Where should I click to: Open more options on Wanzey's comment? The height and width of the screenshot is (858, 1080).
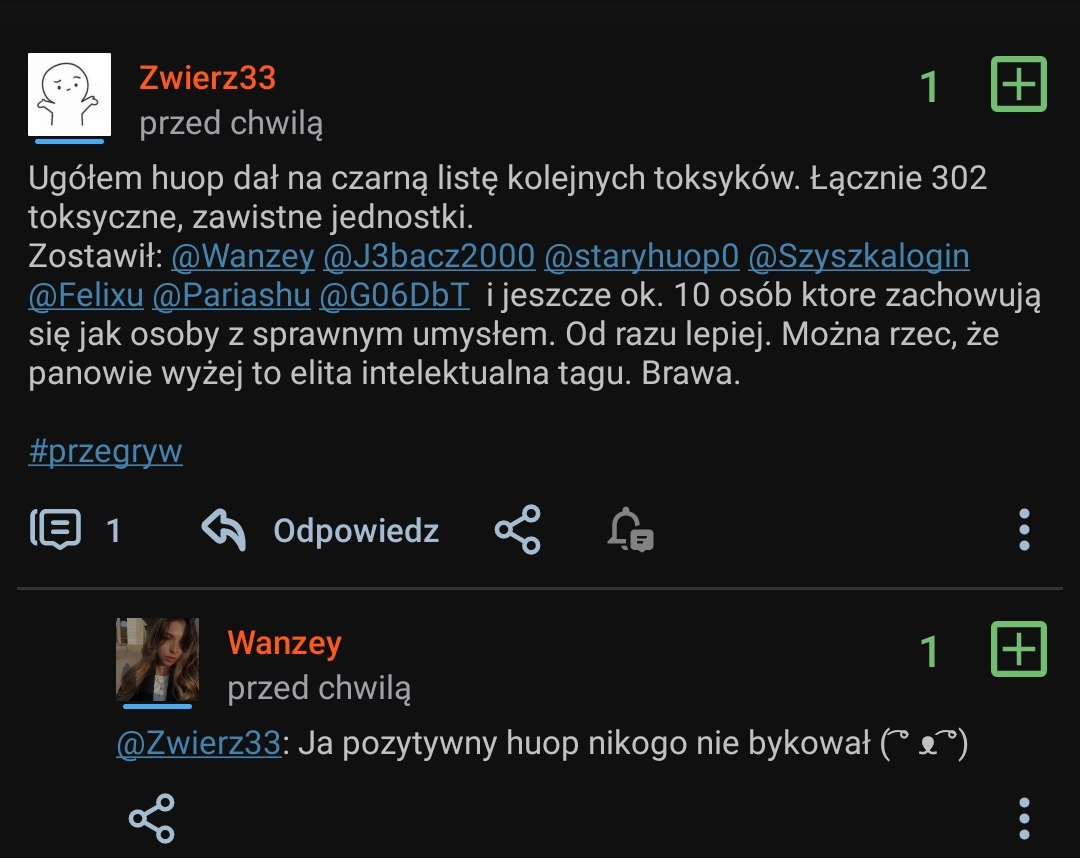[x=1024, y=819]
